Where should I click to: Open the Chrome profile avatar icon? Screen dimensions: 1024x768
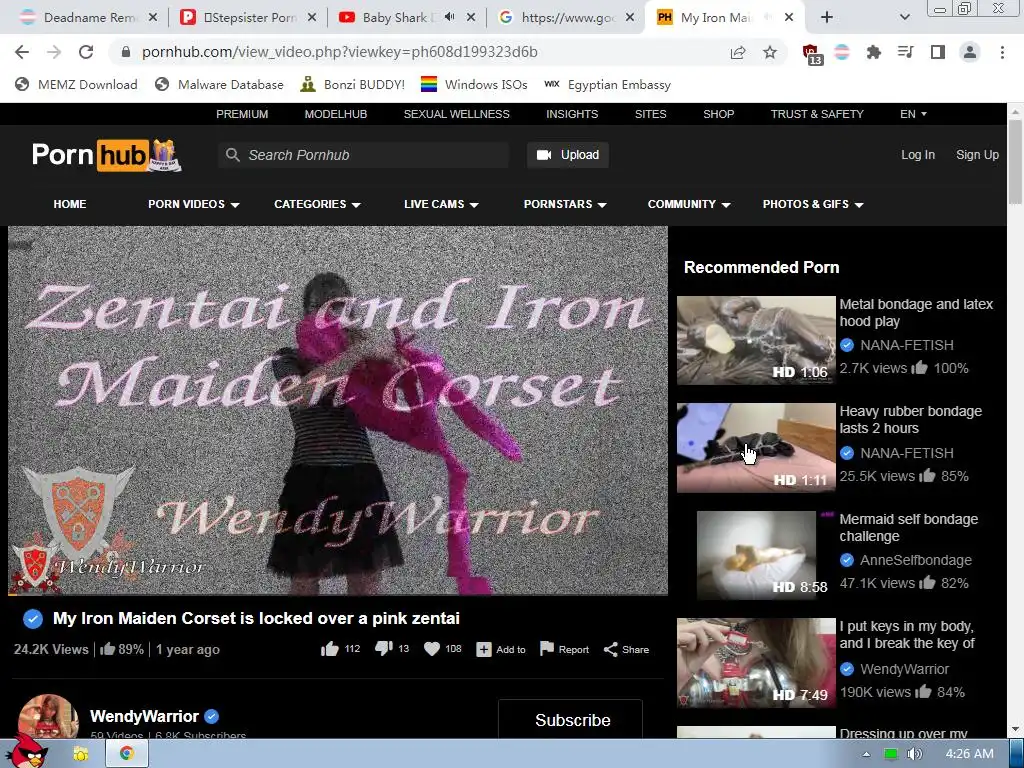970,52
